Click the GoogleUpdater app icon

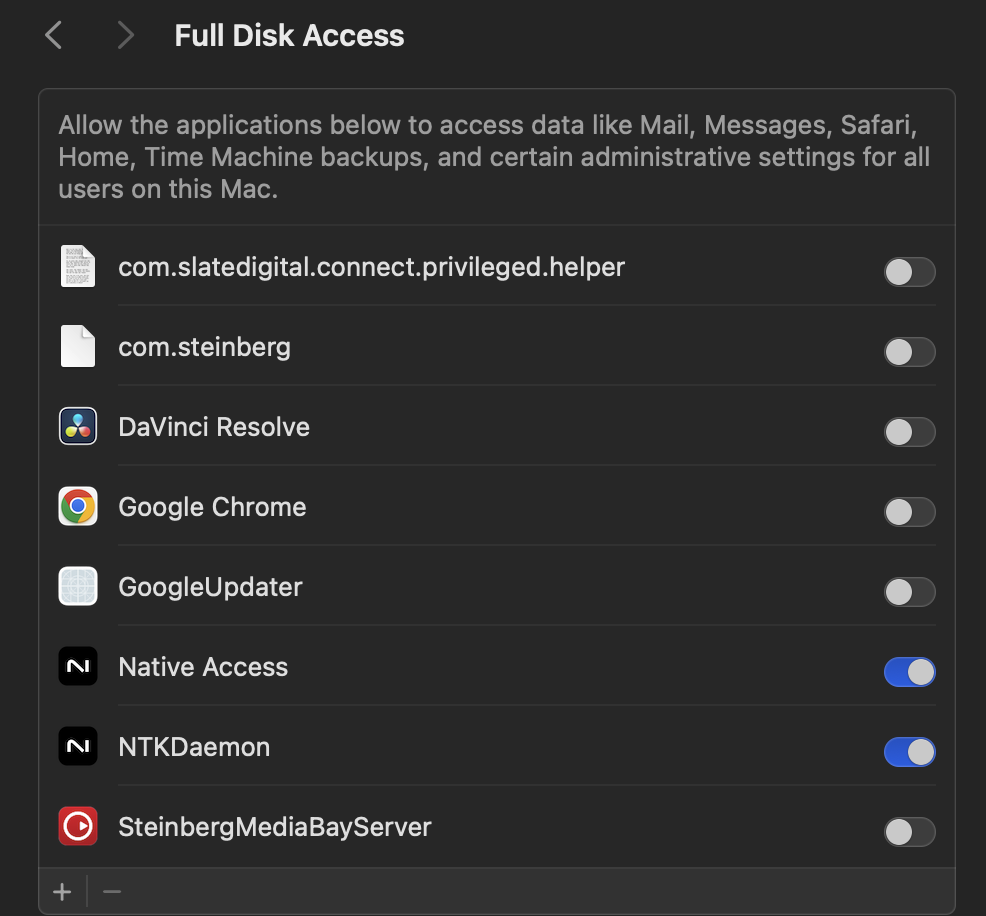coord(78,586)
